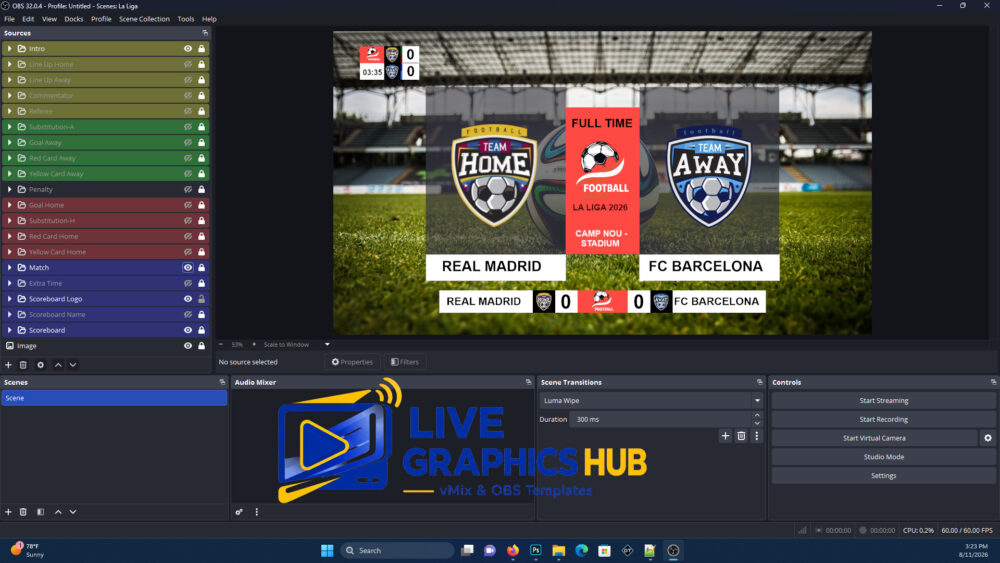This screenshot has width=1000, height=563.
Task: Click Start Streaming
Action: point(883,400)
